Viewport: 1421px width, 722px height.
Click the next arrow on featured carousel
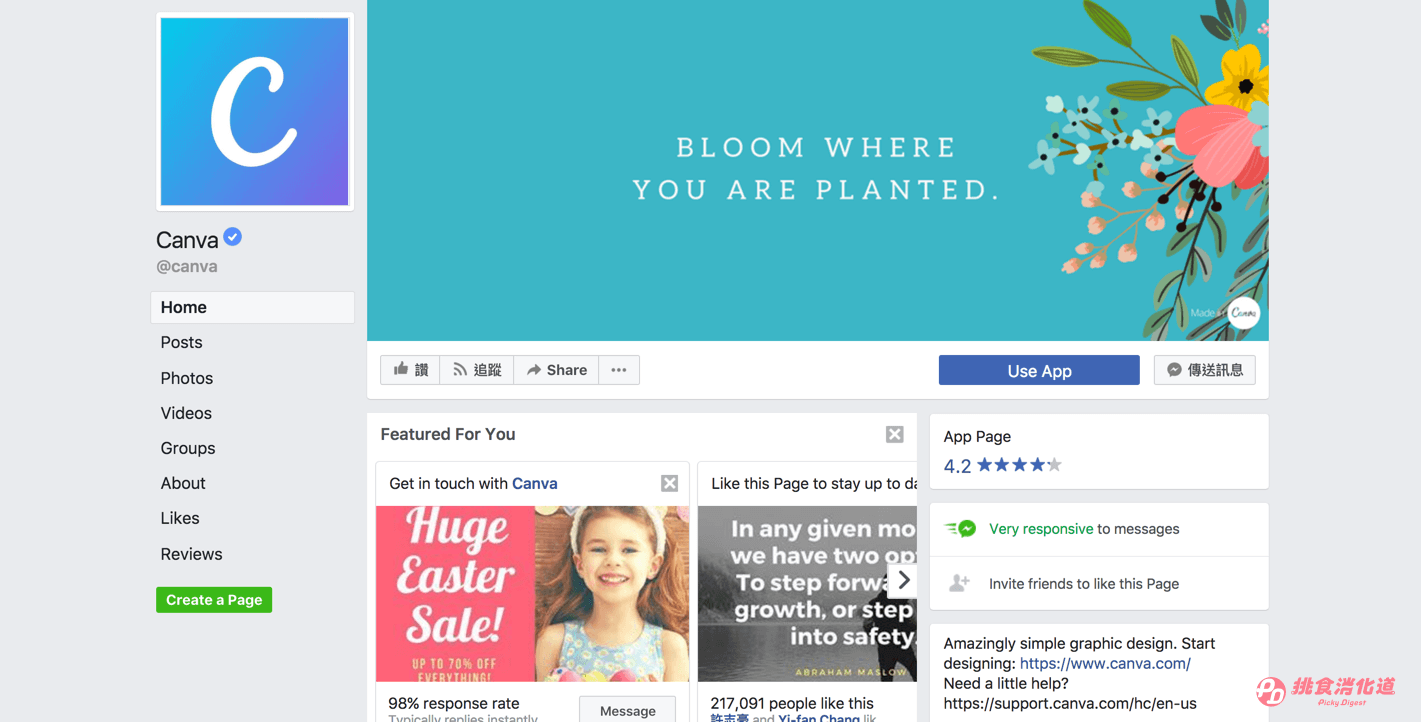pos(903,580)
